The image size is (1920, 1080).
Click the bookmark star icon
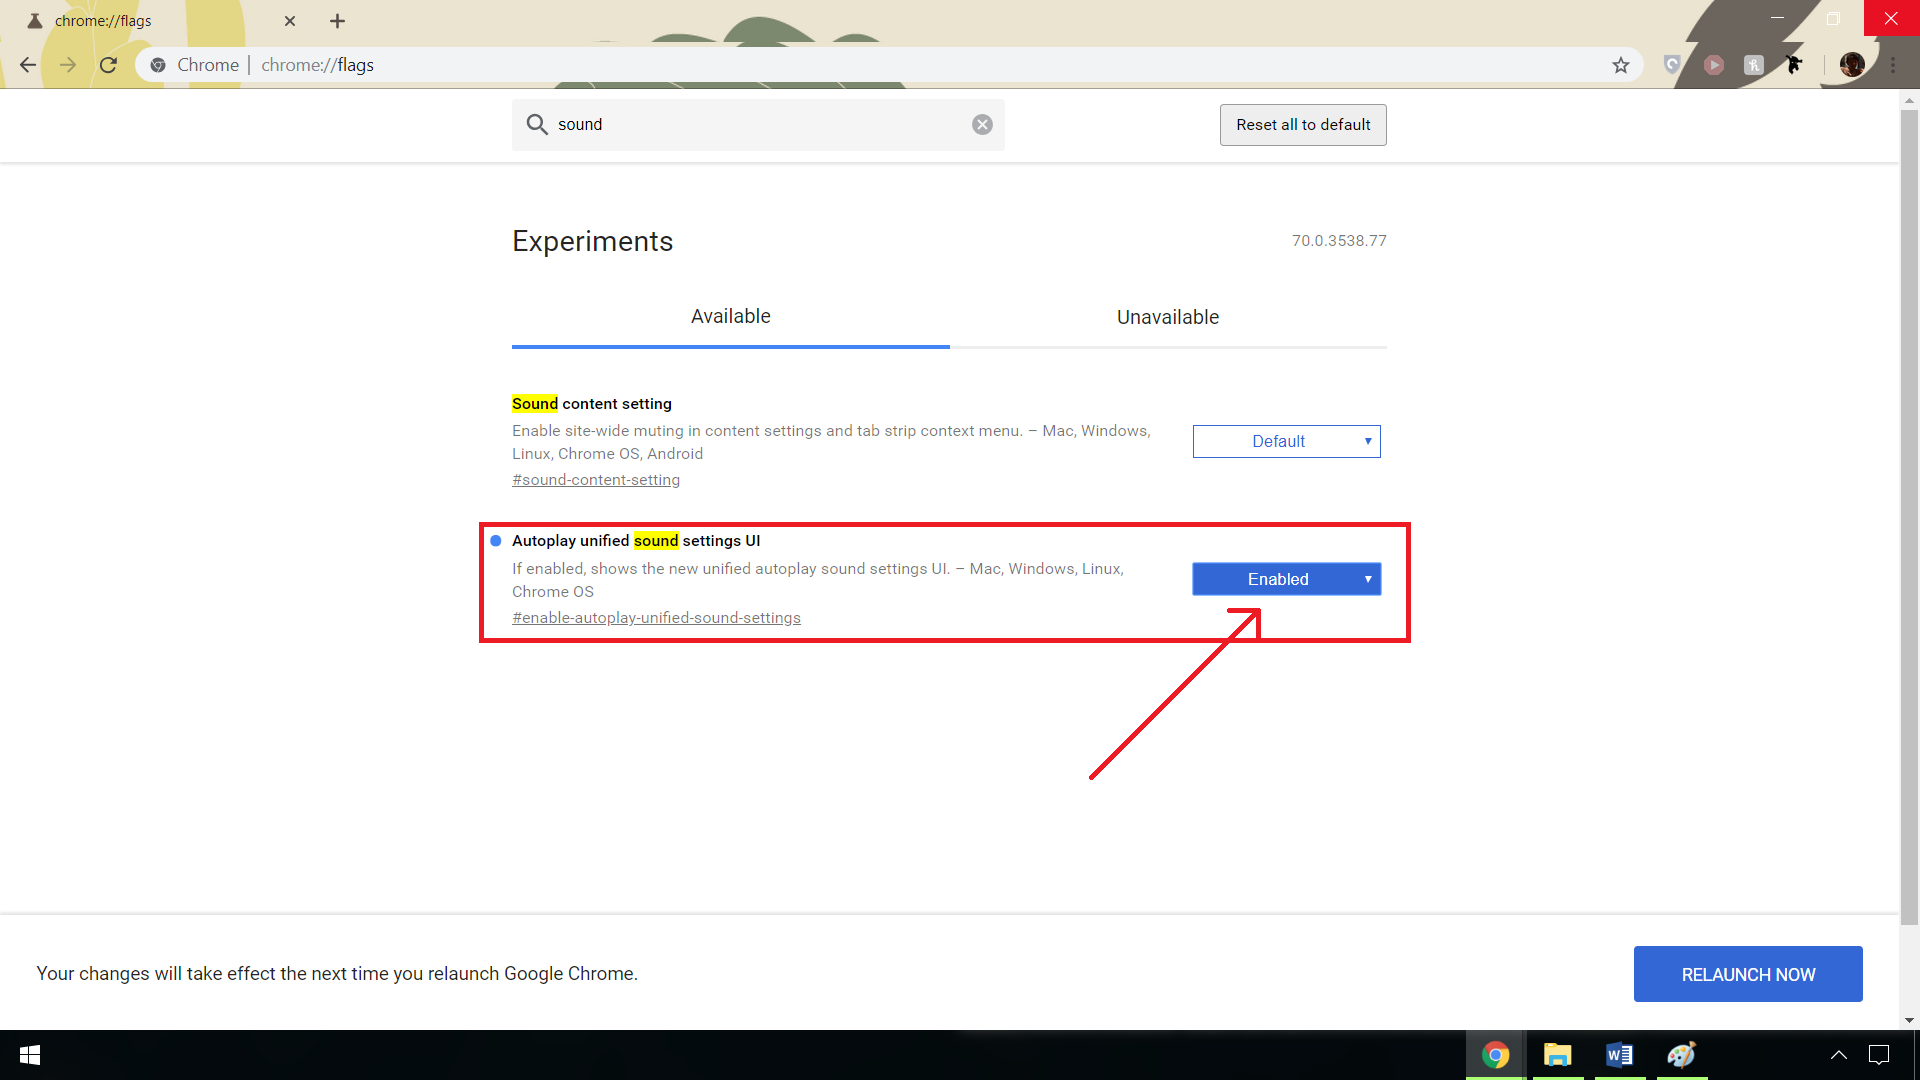point(1621,65)
